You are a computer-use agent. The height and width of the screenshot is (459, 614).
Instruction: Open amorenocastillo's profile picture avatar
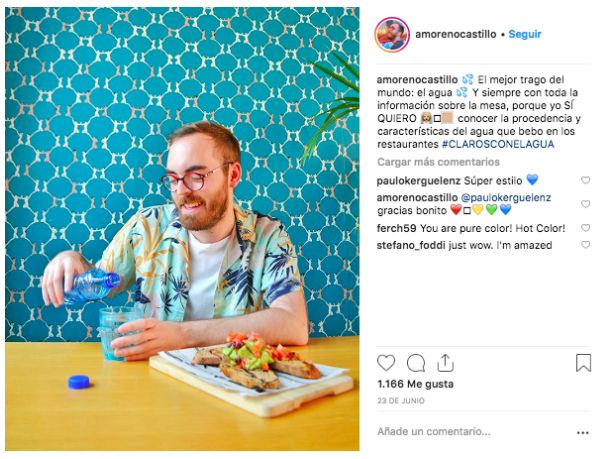392,34
